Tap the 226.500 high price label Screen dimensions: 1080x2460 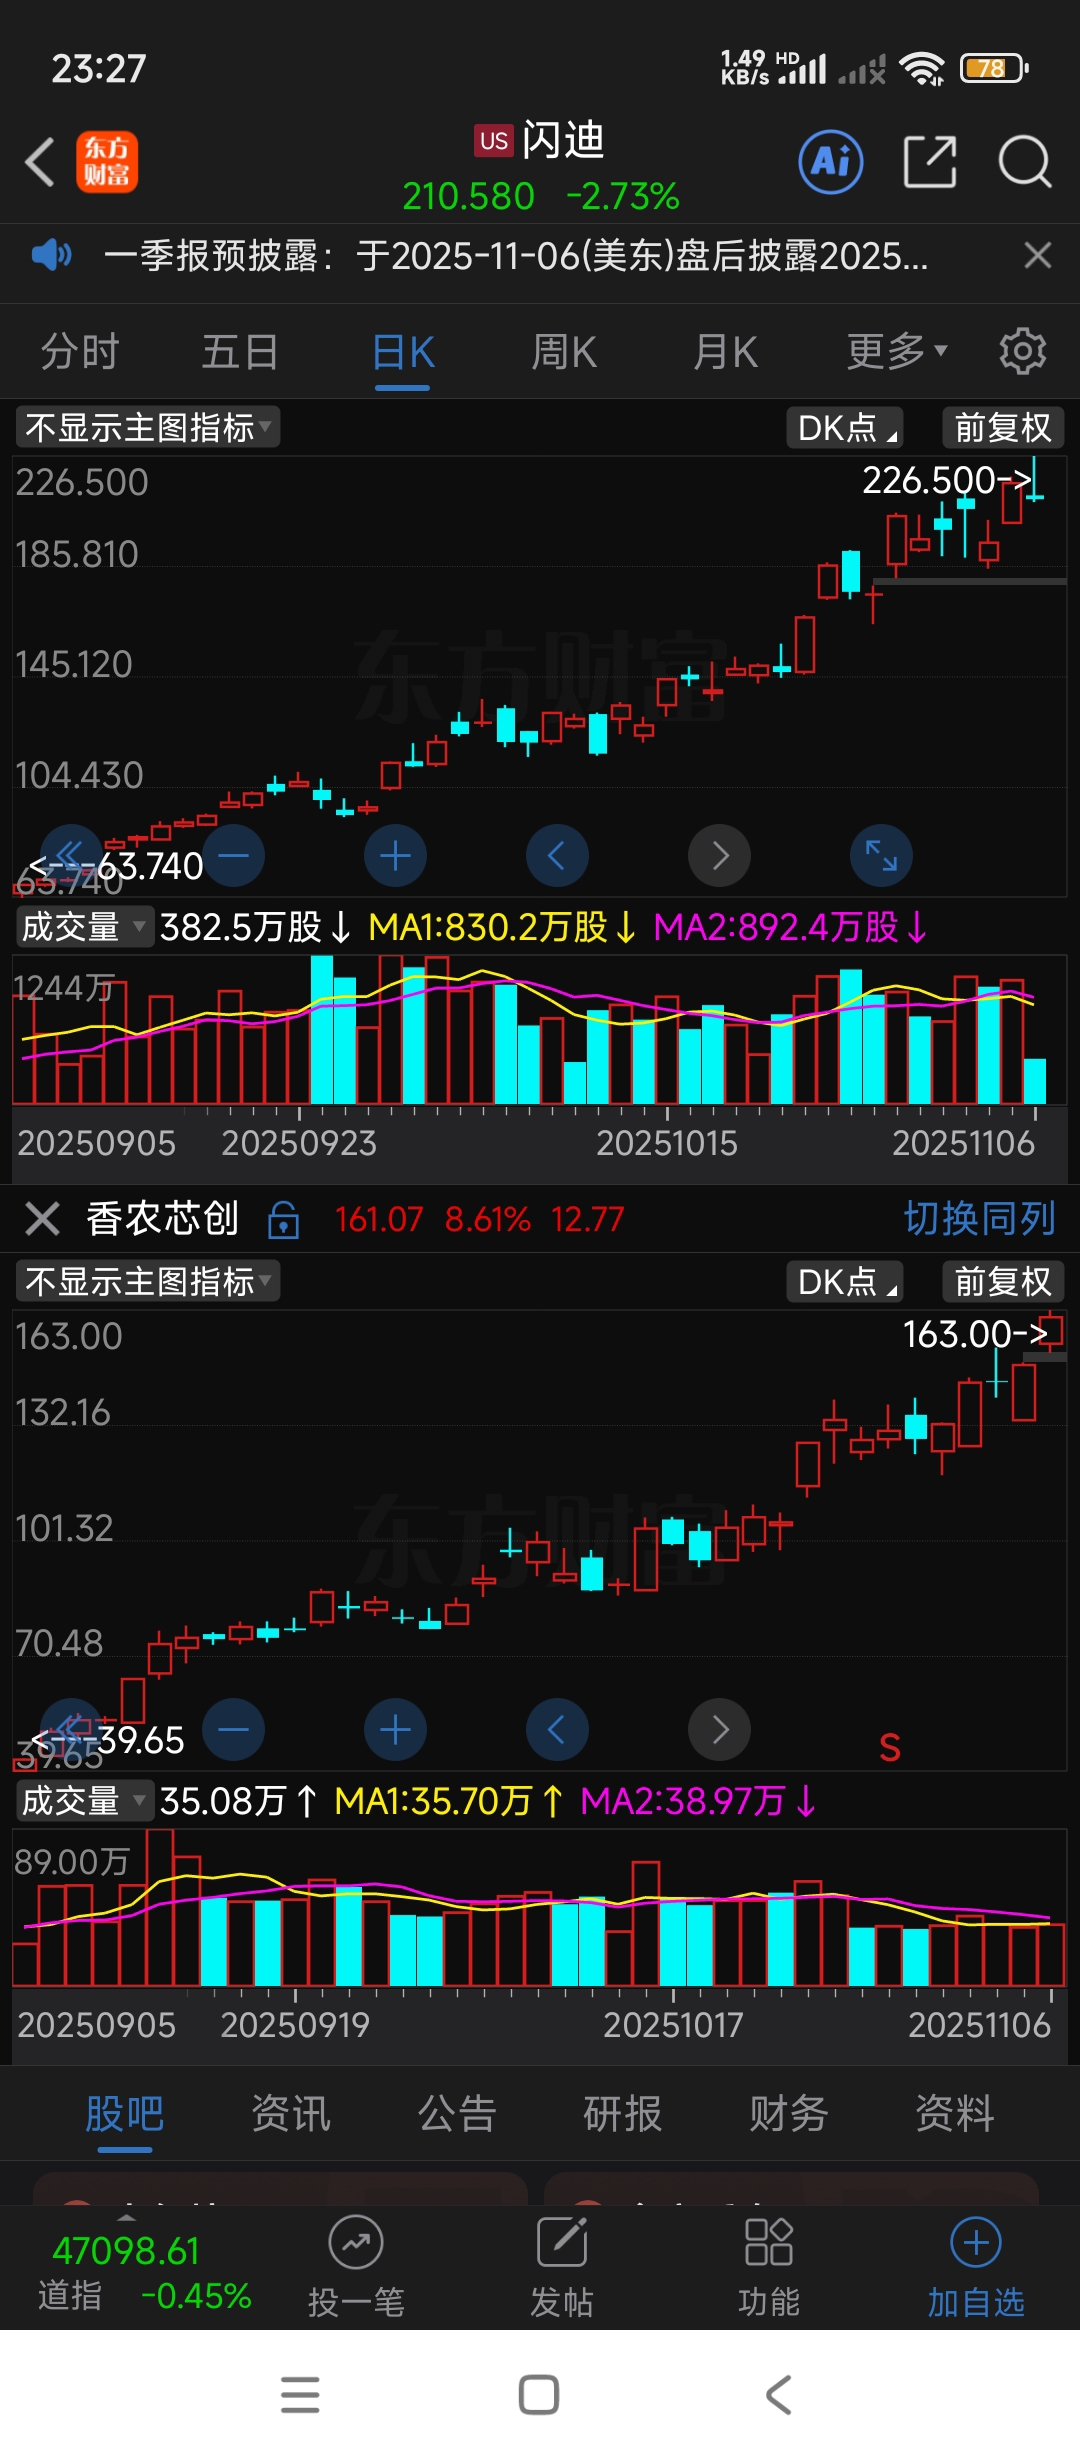pyautogui.click(x=946, y=481)
